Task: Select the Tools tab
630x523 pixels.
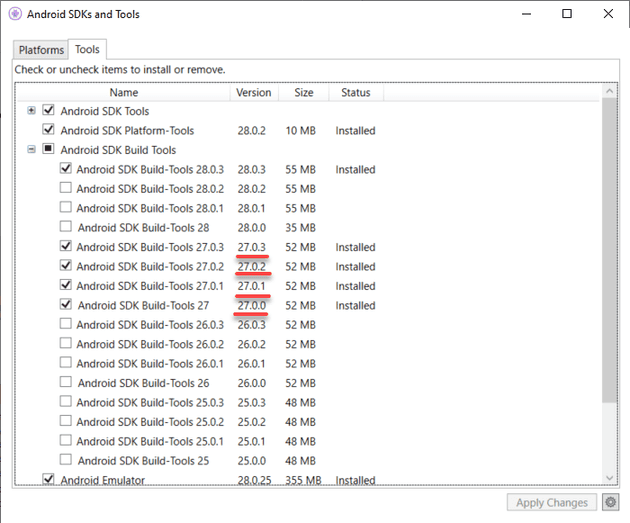Action: click(87, 49)
